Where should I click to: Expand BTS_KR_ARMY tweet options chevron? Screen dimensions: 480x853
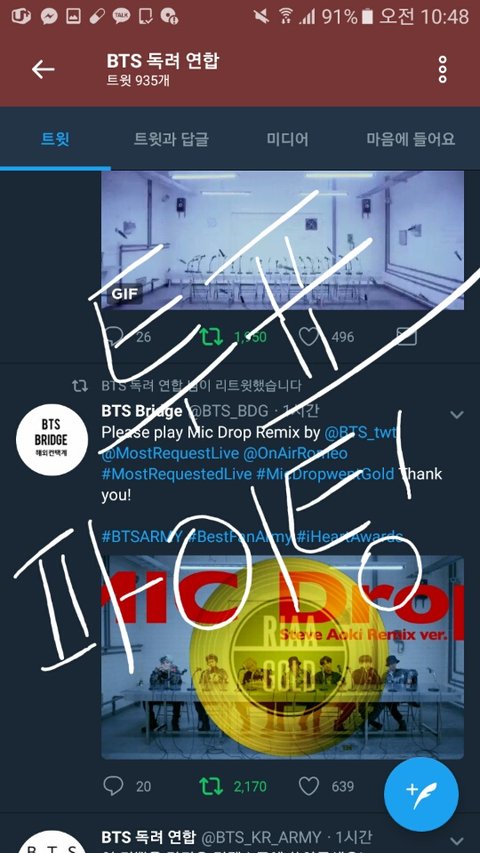click(x=457, y=841)
